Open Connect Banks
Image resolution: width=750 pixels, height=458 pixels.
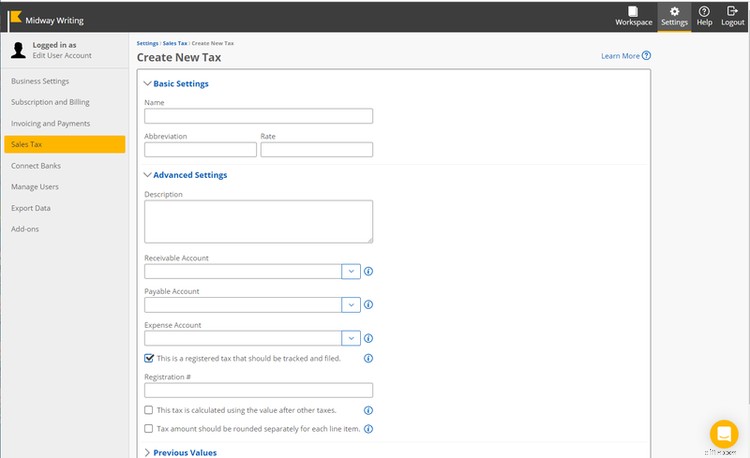point(36,166)
